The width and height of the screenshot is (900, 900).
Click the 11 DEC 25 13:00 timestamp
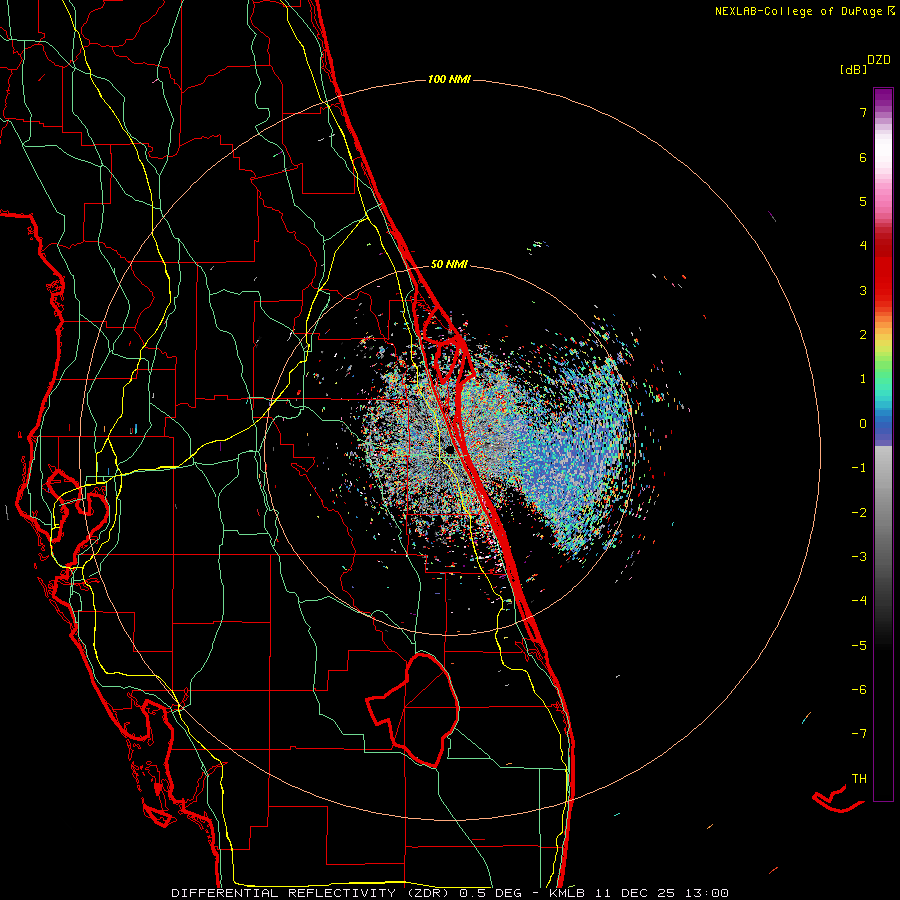[x=662, y=893]
